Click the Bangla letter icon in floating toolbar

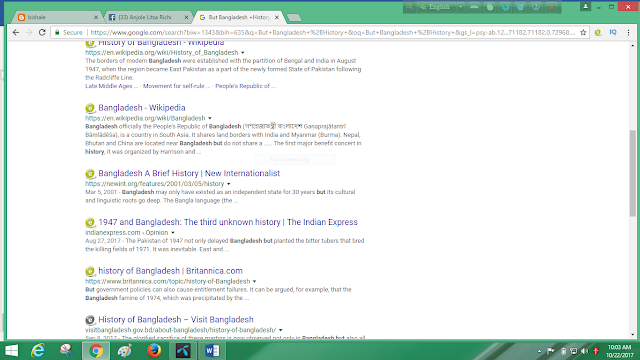(x=409, y=7)
